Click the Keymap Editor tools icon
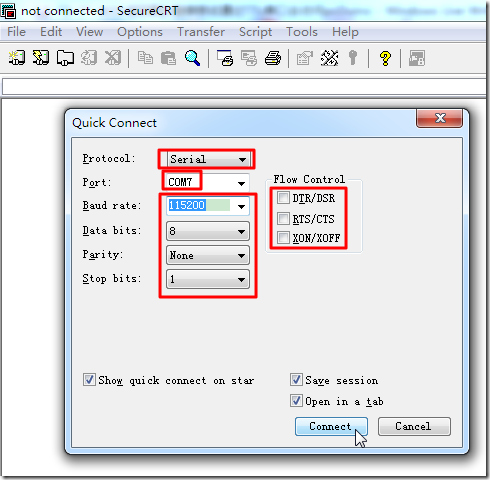 click(x=329, y=58)
